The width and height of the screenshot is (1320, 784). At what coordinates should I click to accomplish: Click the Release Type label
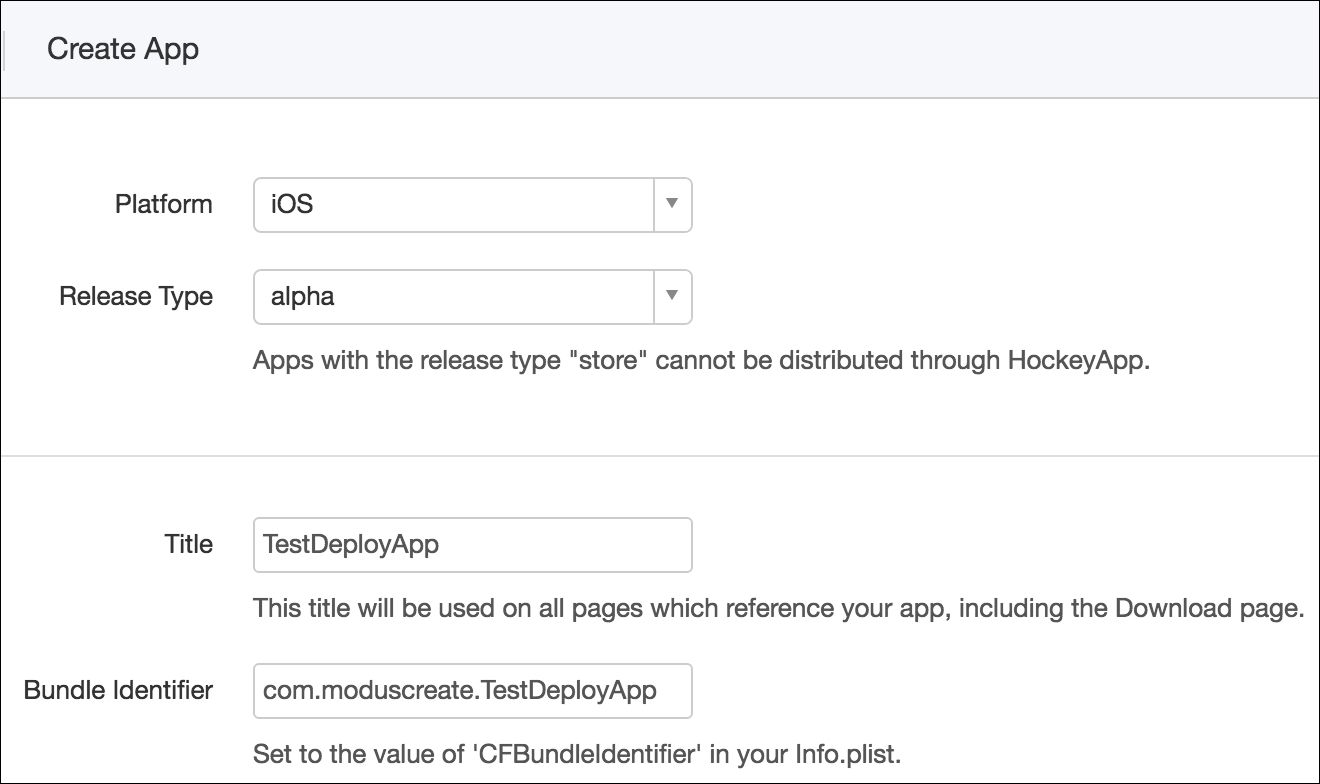136,297
